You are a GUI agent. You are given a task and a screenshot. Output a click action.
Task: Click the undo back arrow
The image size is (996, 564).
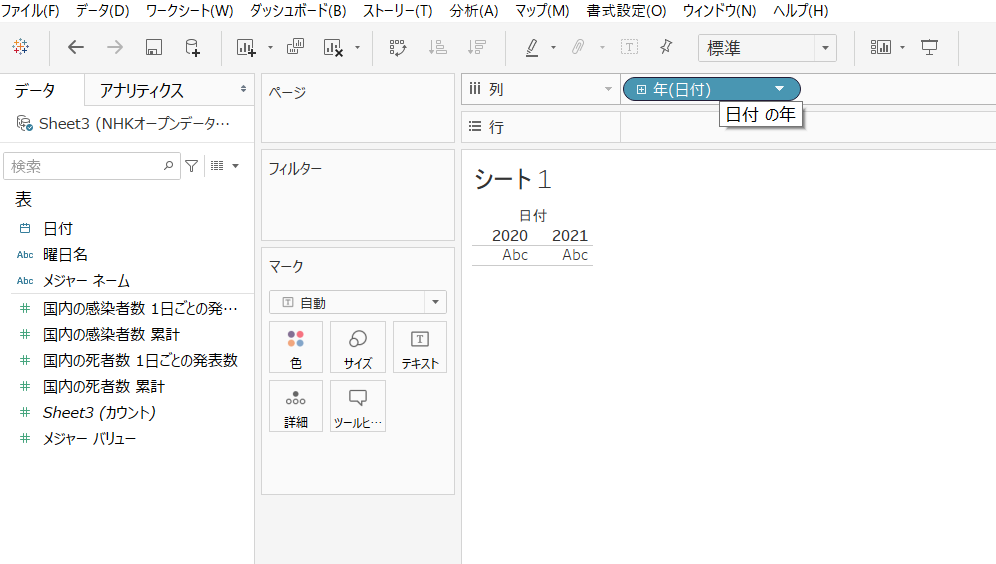pyautogui.click(x=76, y=47)
